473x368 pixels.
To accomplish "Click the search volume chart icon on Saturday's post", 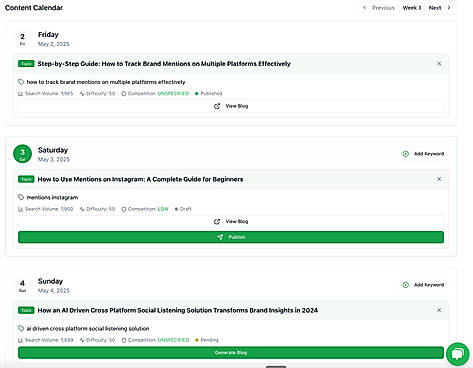I will 20,209.
